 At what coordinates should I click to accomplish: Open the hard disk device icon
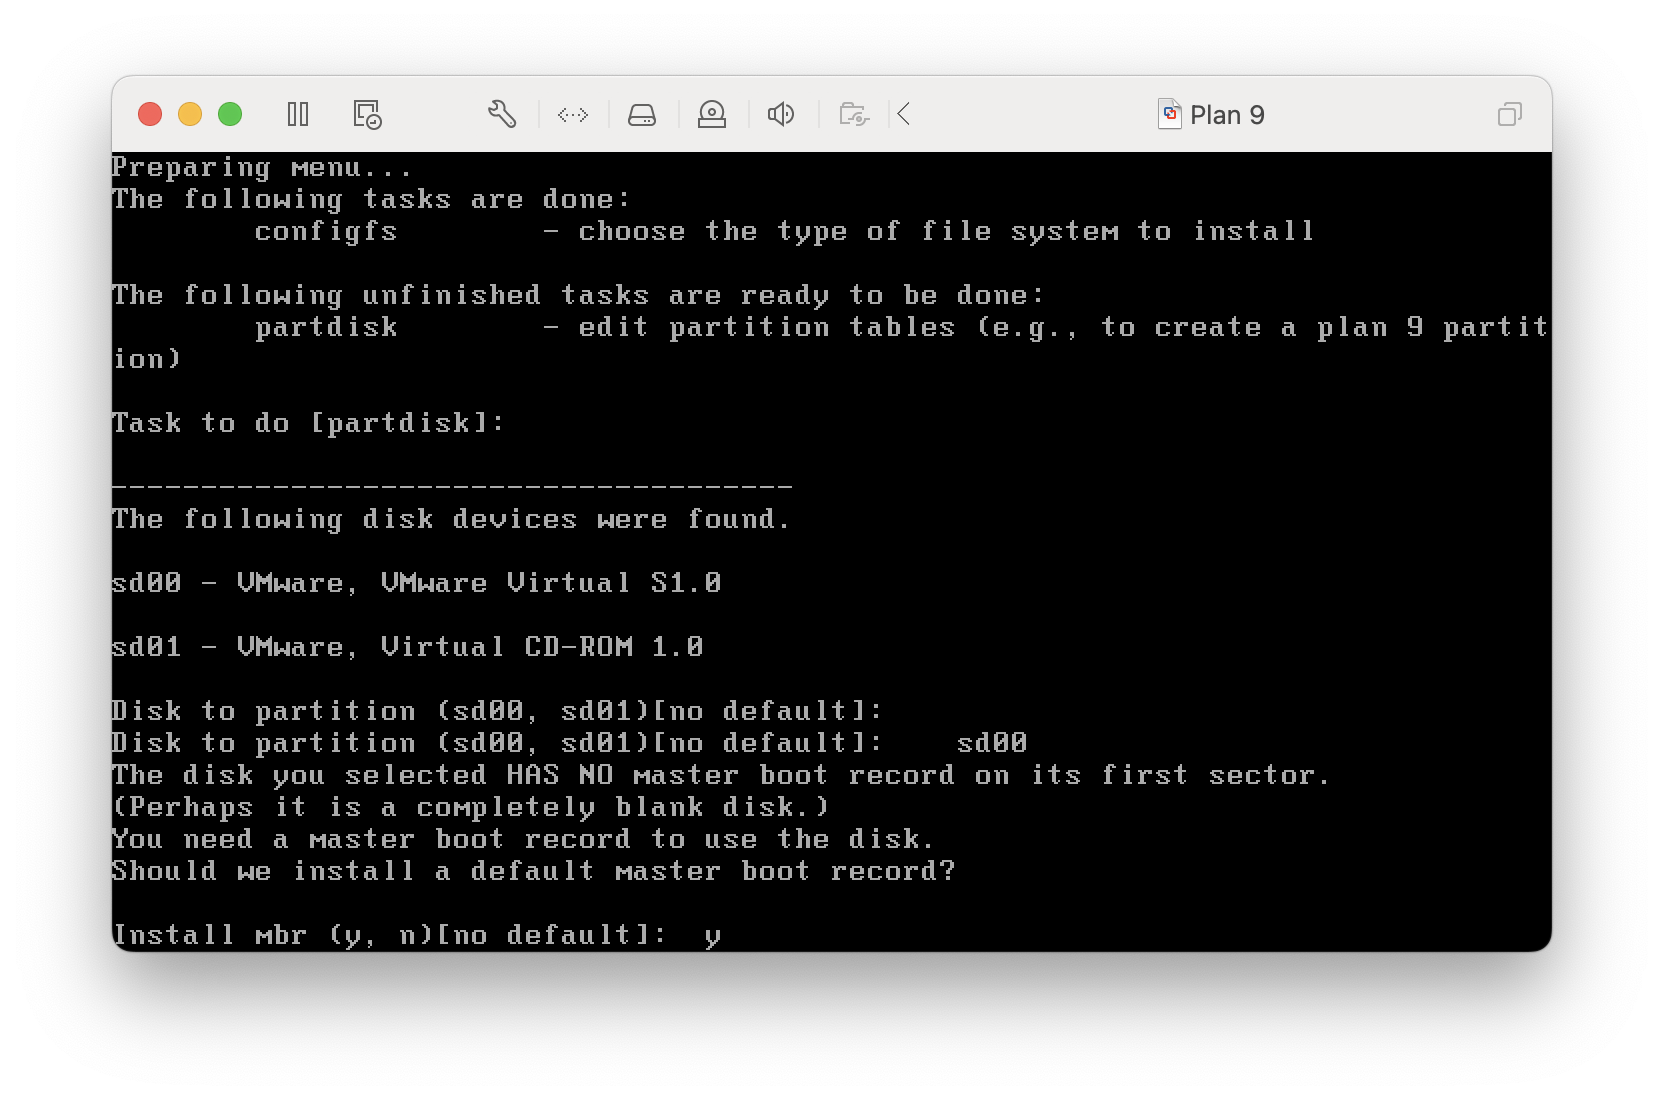tap(642, 114)
